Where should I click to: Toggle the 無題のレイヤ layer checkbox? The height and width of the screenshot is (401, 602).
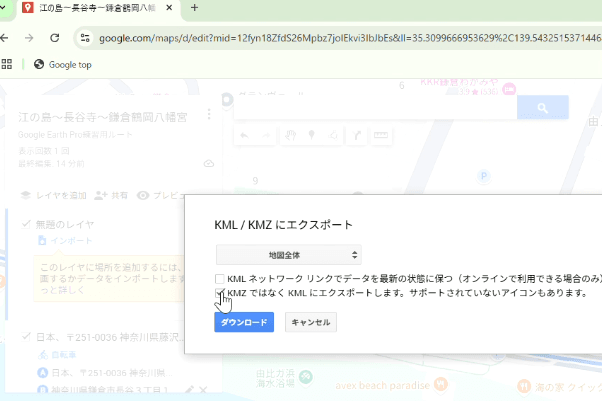click(x=26, y=223)
